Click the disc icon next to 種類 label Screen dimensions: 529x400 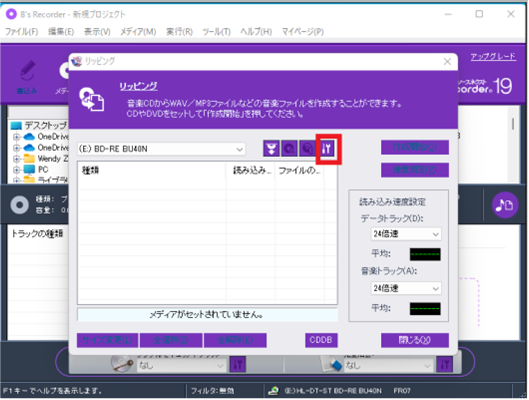click(x=19, y=205)
